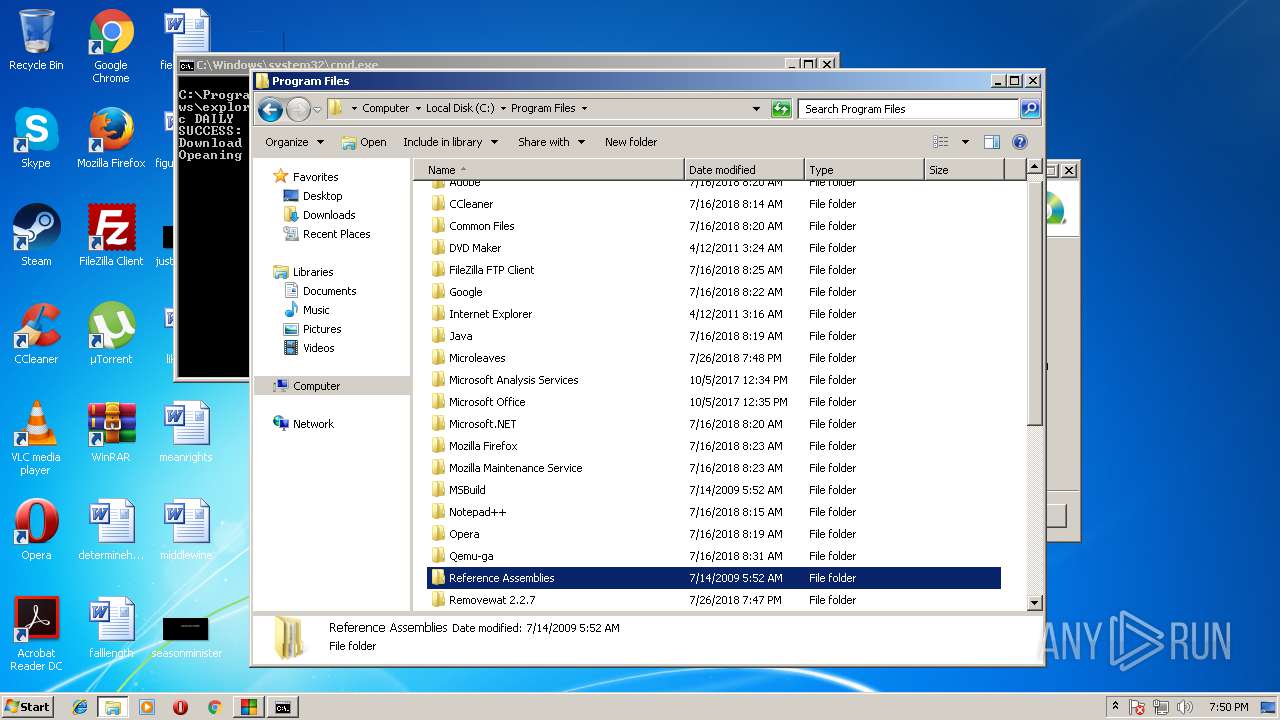Click the Internet Explorer taskbar icon
Screen dimensions: 1280x720
(80, 707)
